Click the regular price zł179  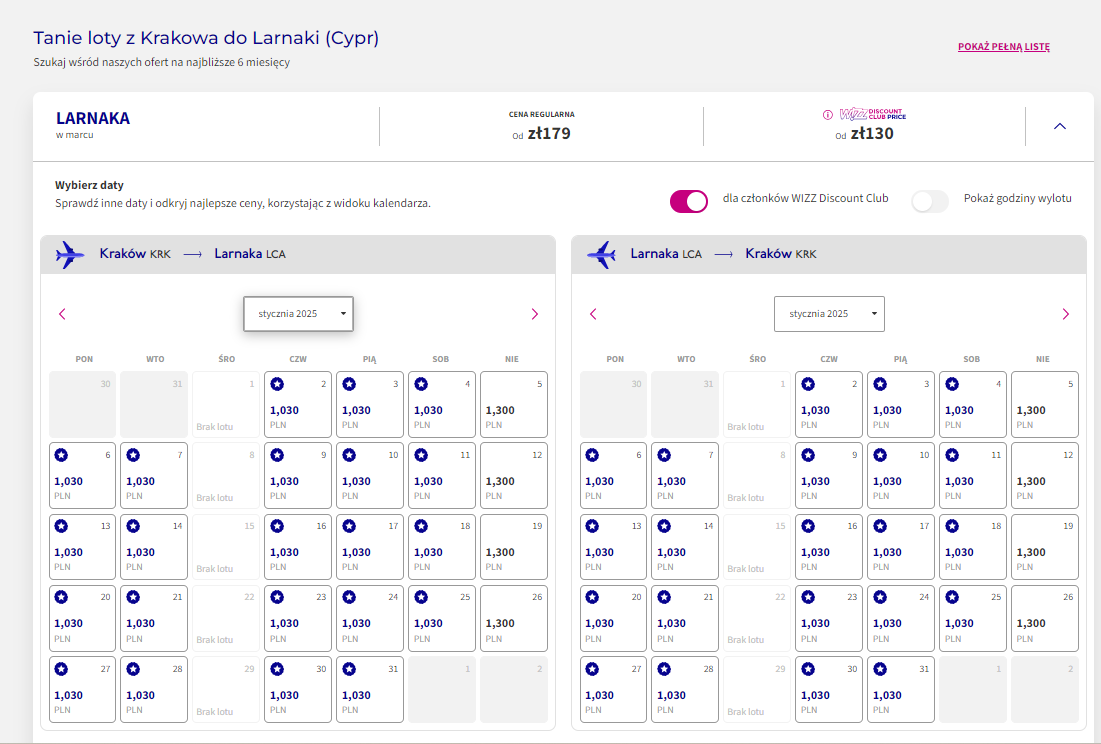[549, 133]
